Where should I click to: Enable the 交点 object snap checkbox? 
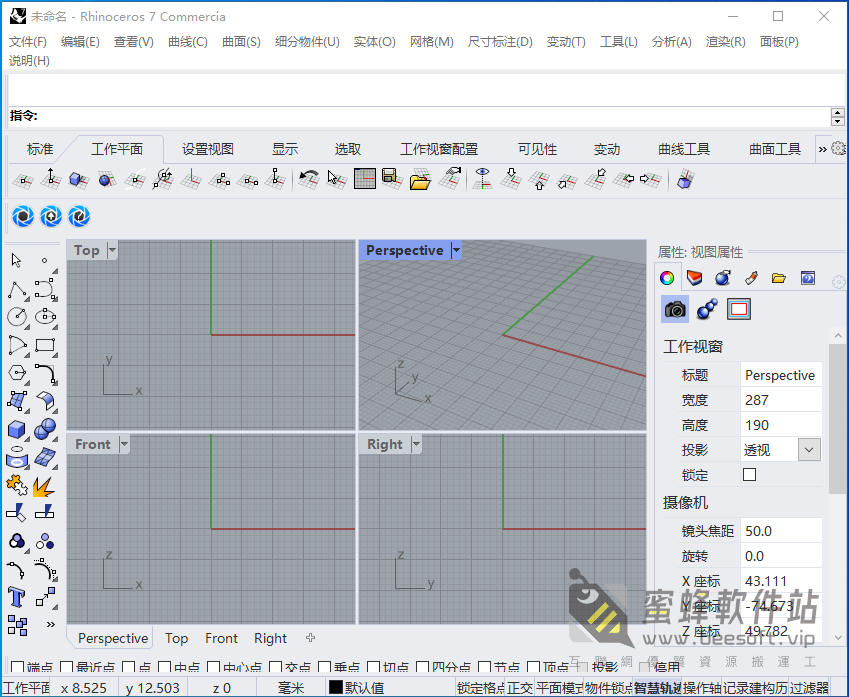(276, 667)
